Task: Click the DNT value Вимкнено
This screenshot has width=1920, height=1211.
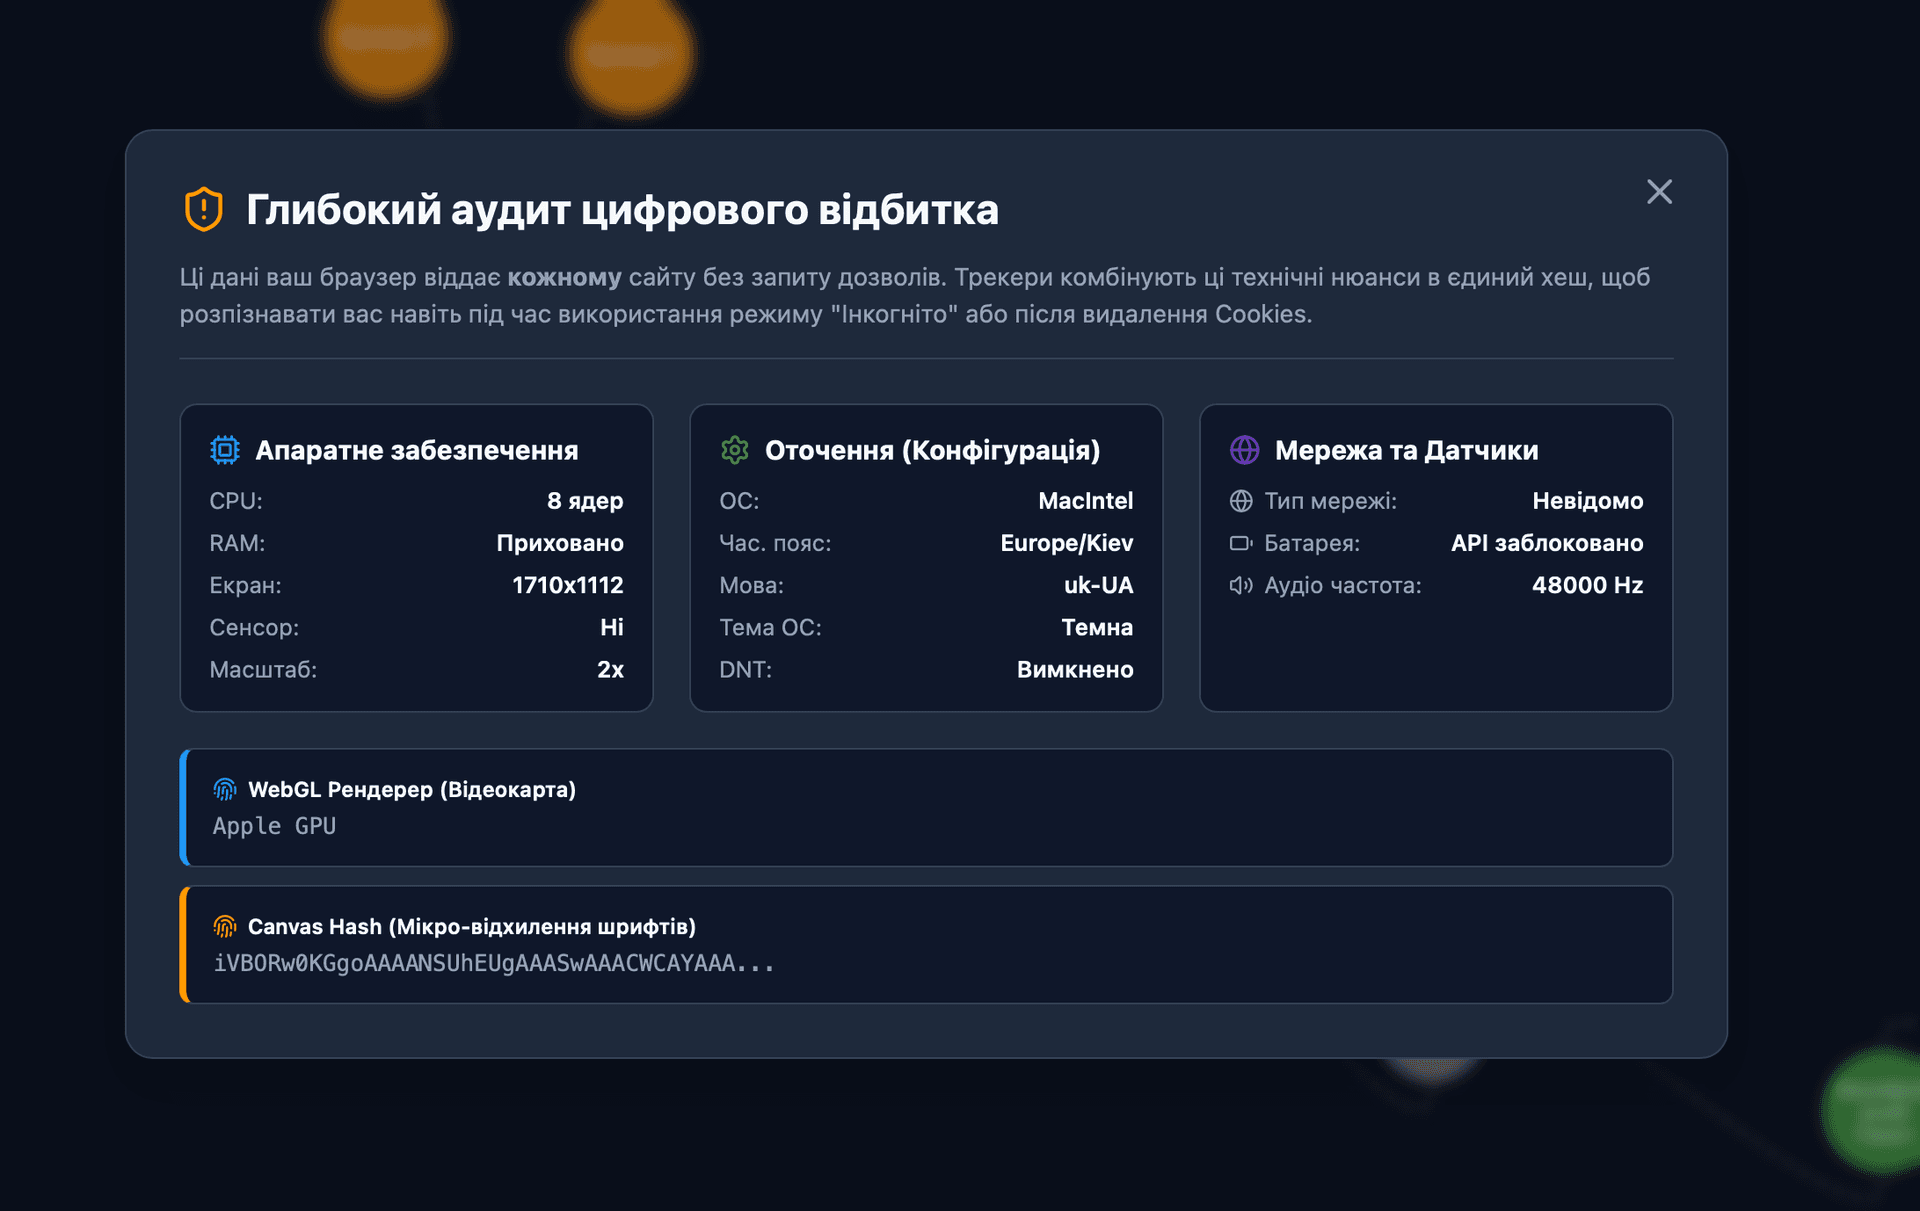Action: click(x=1075, y=670)
